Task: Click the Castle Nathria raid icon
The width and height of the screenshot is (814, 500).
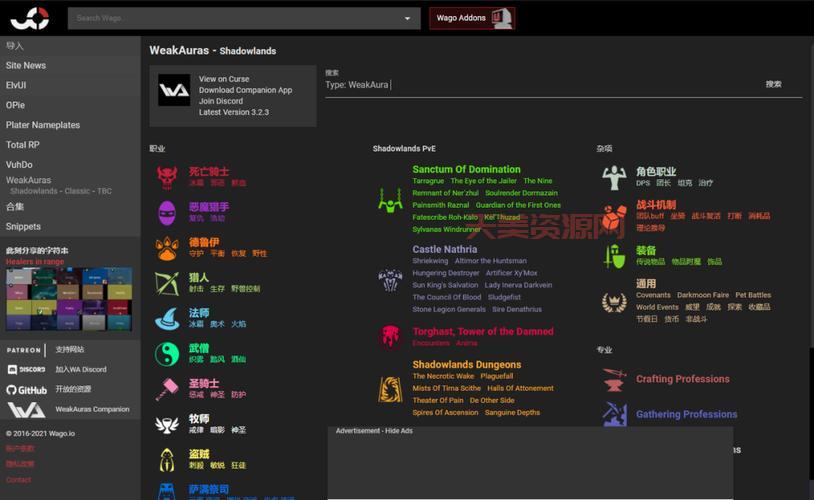Action: 390,280
